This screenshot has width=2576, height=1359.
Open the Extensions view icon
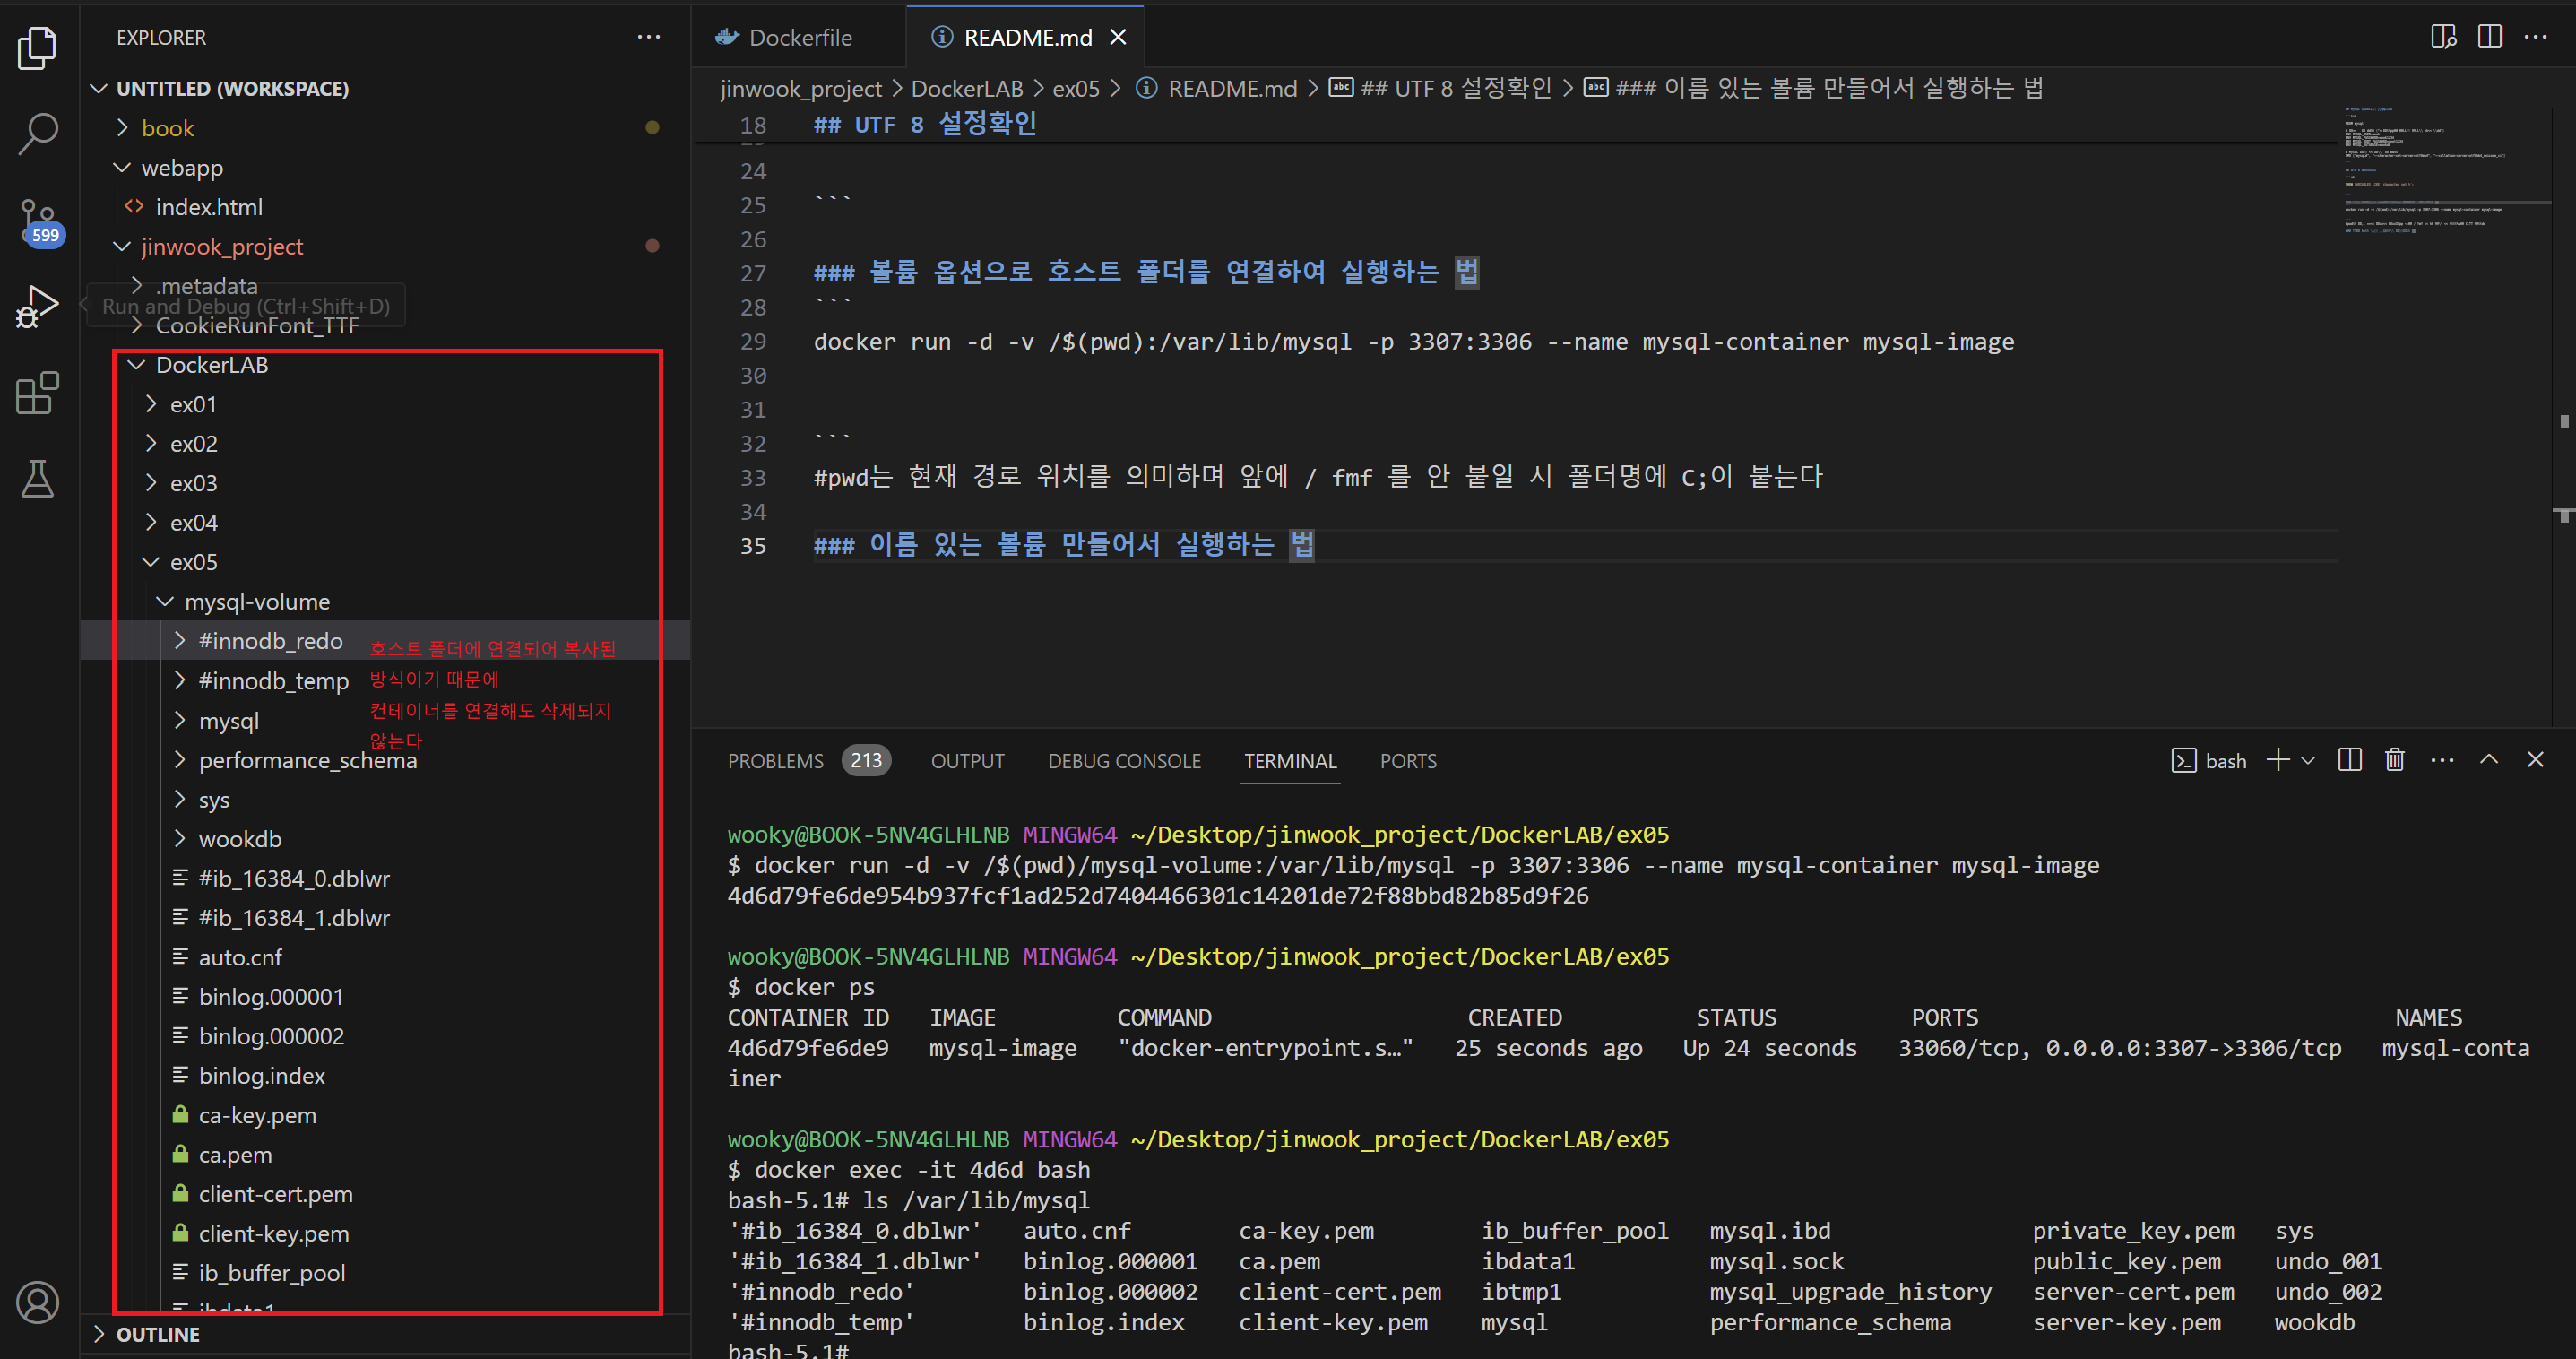(x=38, y=392)
